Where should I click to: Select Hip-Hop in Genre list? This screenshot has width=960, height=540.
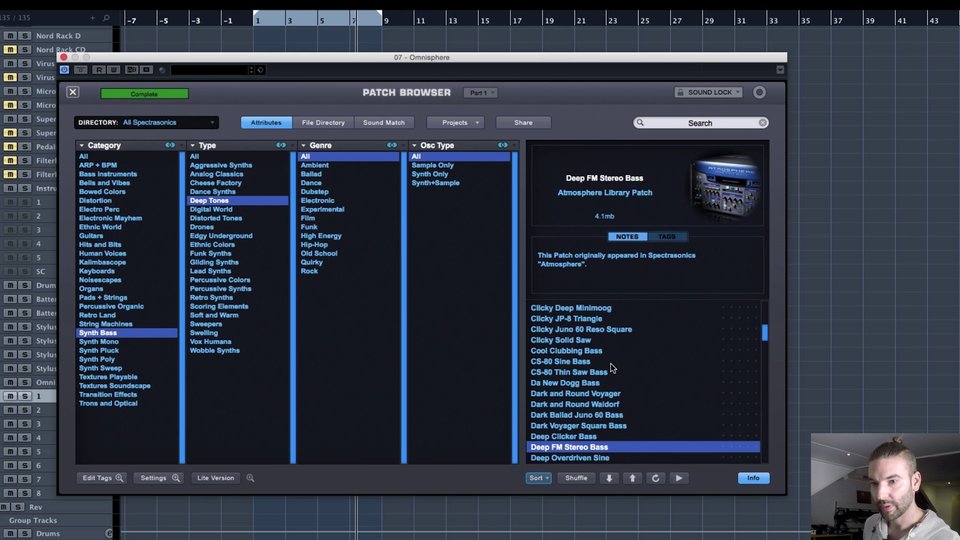(x=314, y=244)
